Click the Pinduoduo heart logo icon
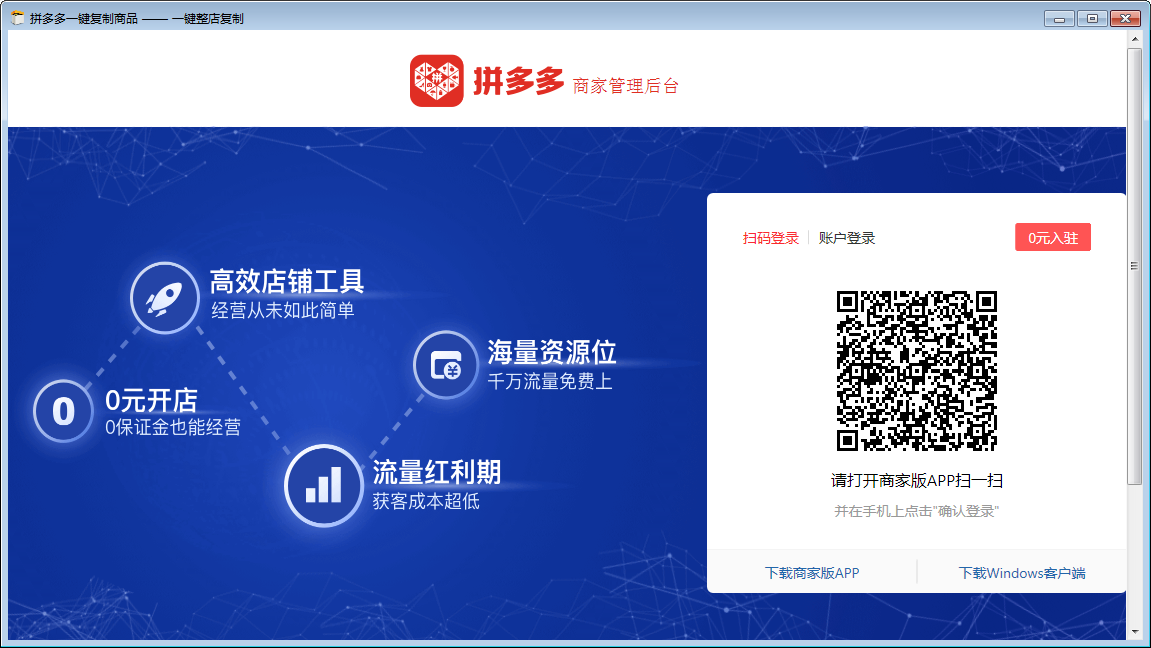 [x=437, y=81]
